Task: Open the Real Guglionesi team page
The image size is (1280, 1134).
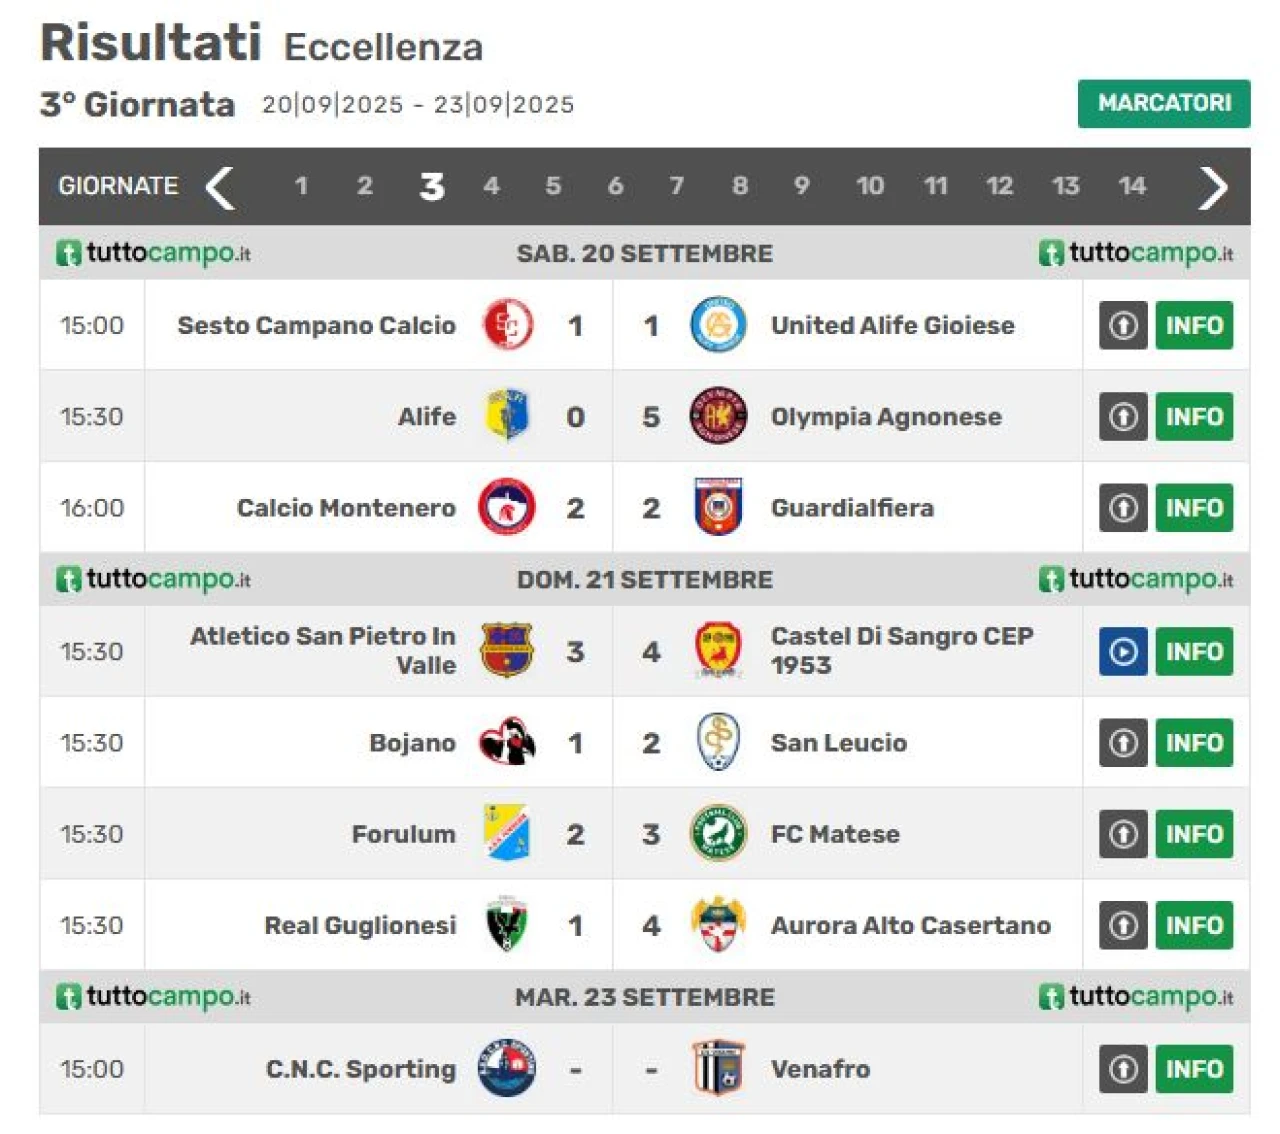Action: point(360,925)
